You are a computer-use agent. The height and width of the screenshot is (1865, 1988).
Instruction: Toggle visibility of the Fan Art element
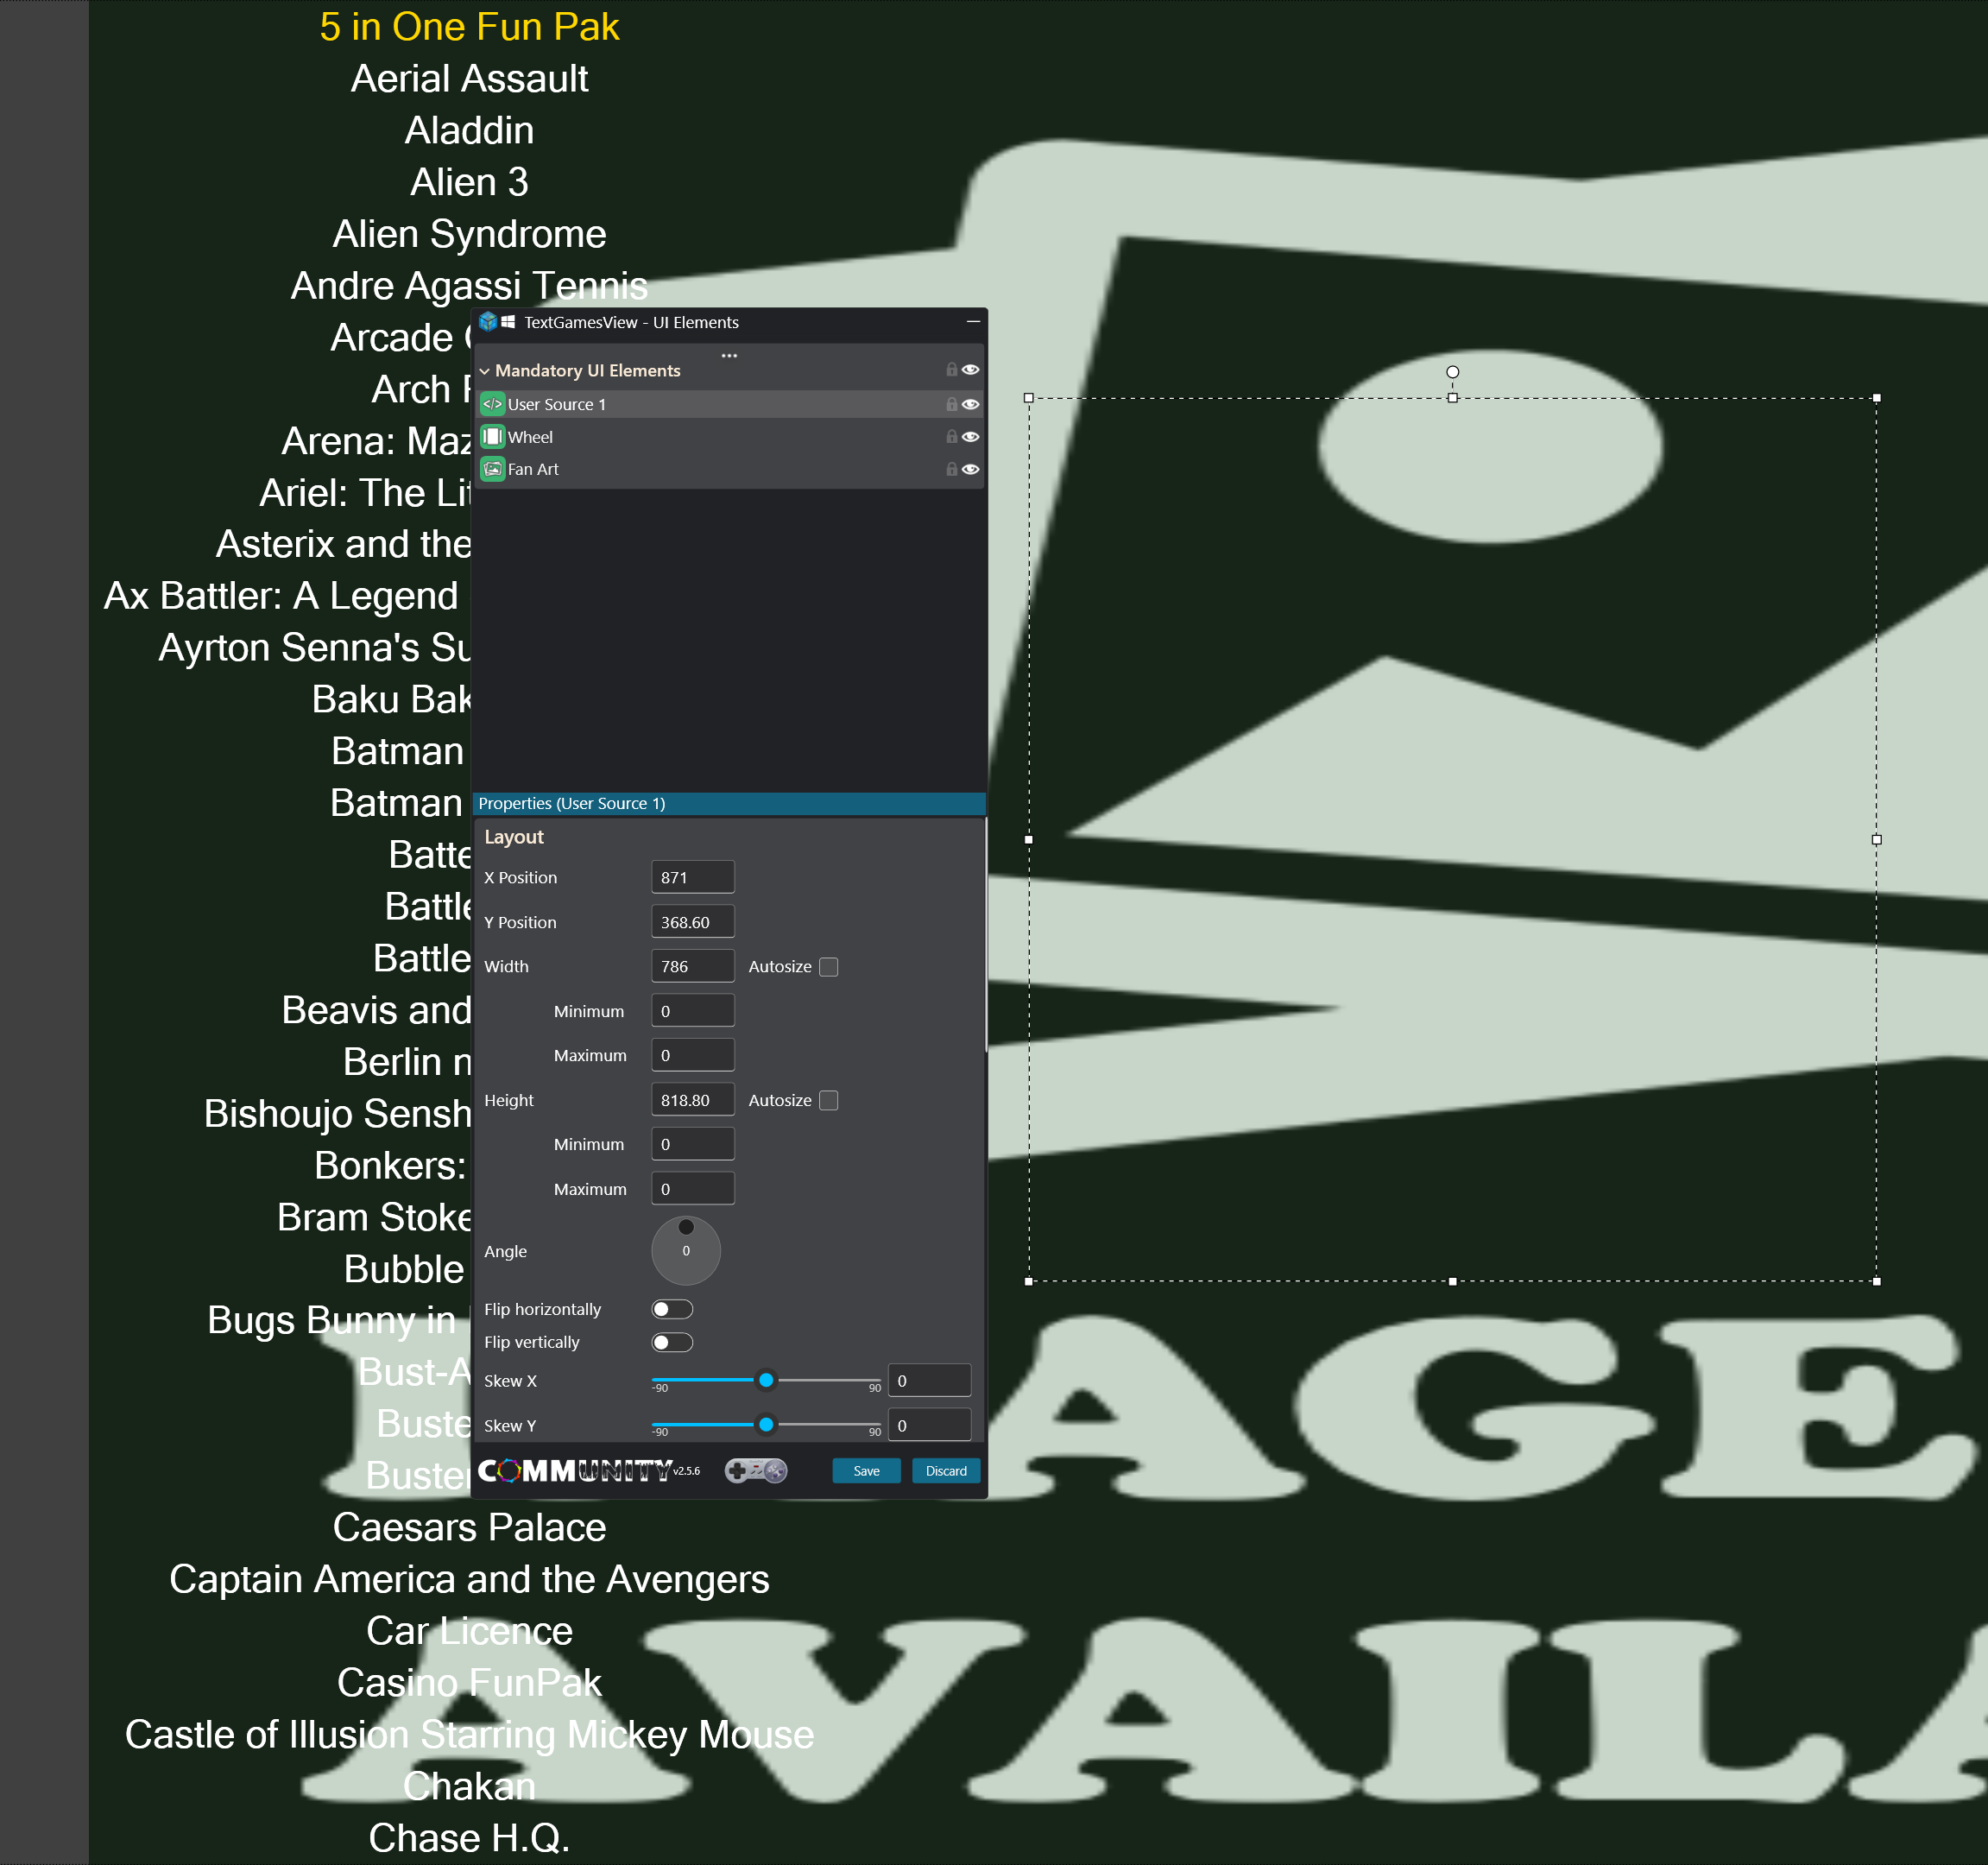(970, 469)
